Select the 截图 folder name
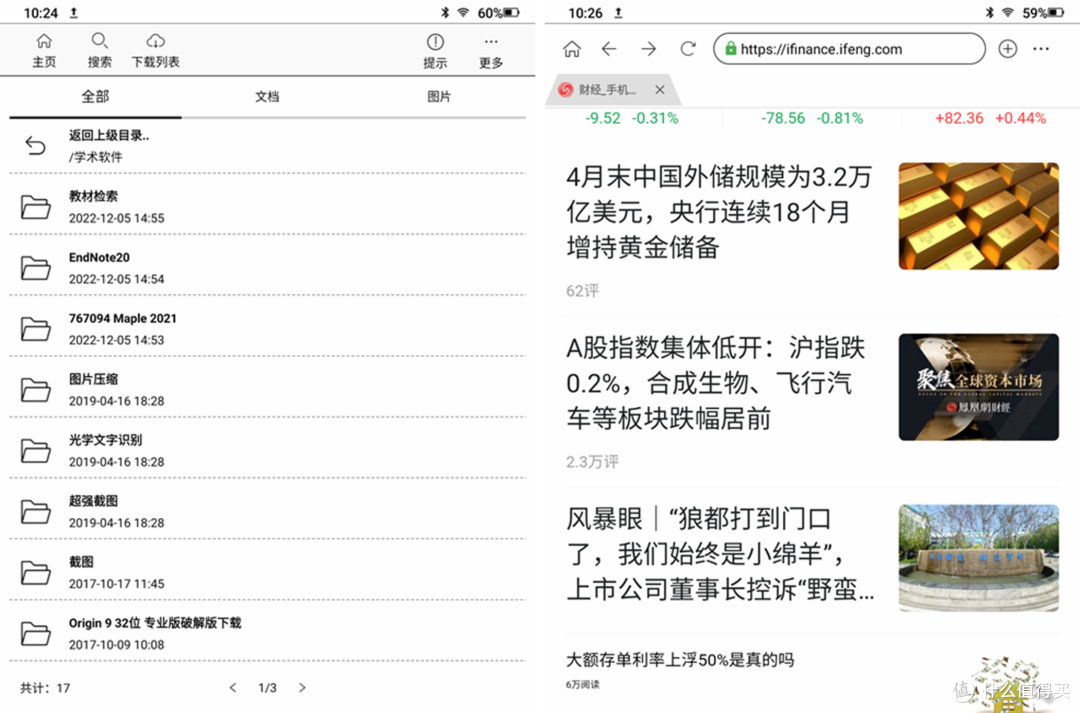This screenshot has width=1080, height=713. (x=81, y=561)
